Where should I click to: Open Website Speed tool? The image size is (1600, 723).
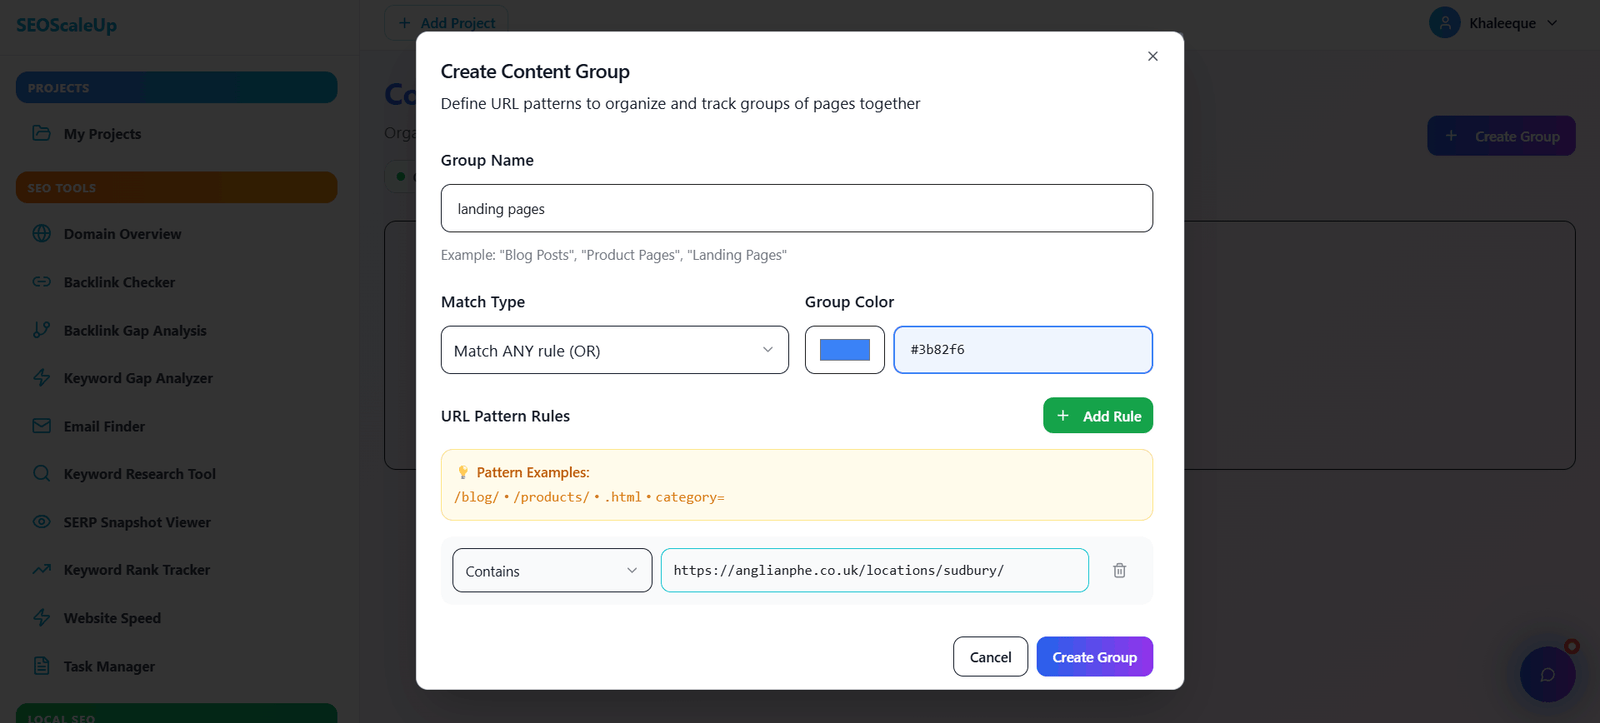(x=112, y=618)
